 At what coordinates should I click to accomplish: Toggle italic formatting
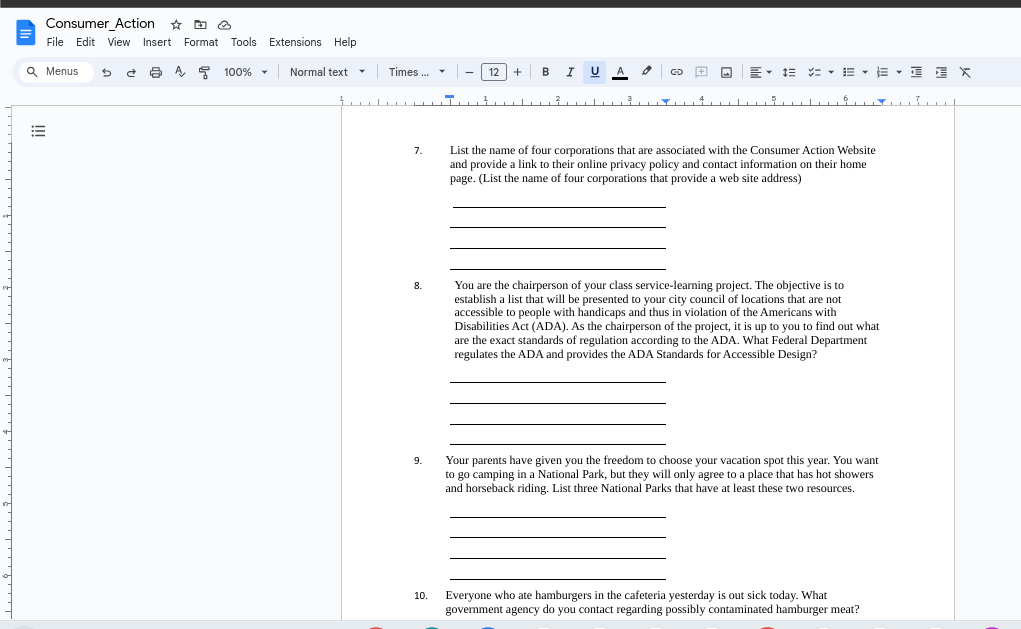point(569,72)
